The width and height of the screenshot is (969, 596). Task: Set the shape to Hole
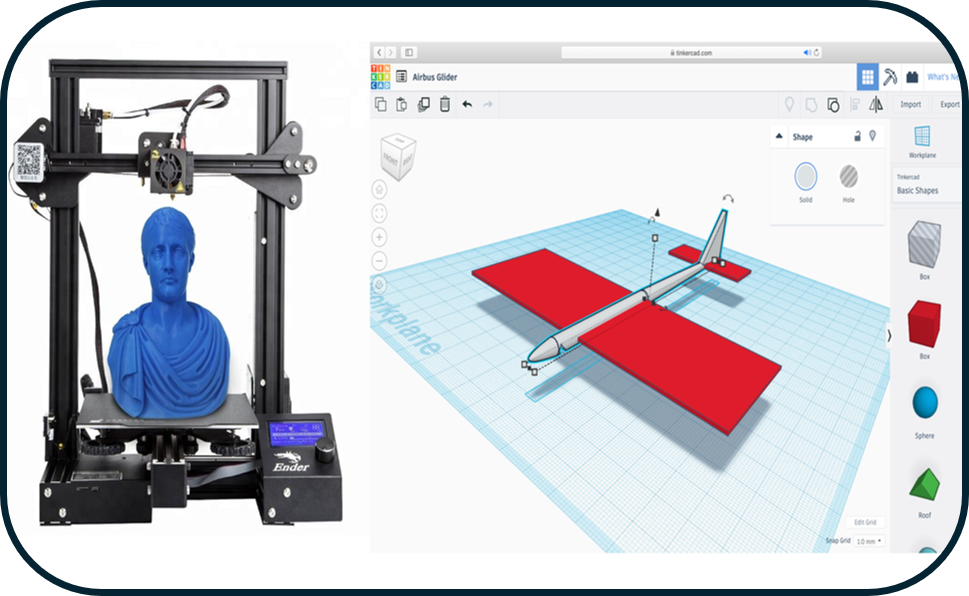coord(848,177)
